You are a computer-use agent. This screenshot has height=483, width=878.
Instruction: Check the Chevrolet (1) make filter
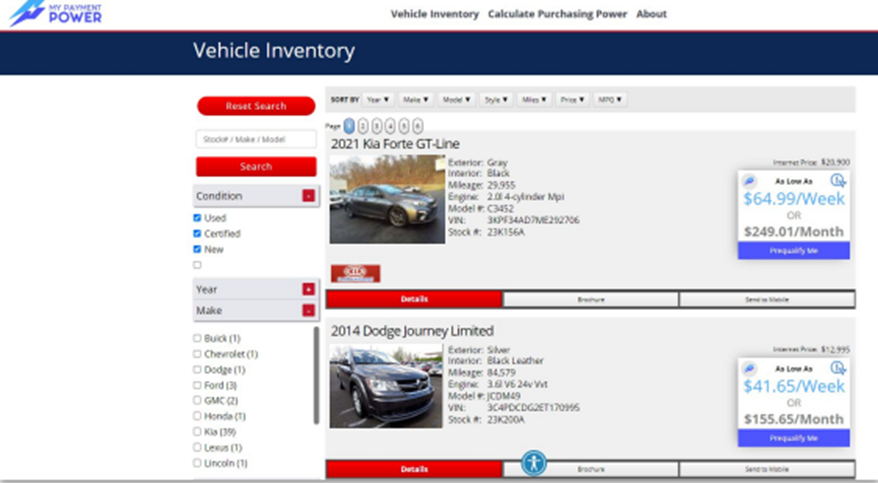pos(197,354)
